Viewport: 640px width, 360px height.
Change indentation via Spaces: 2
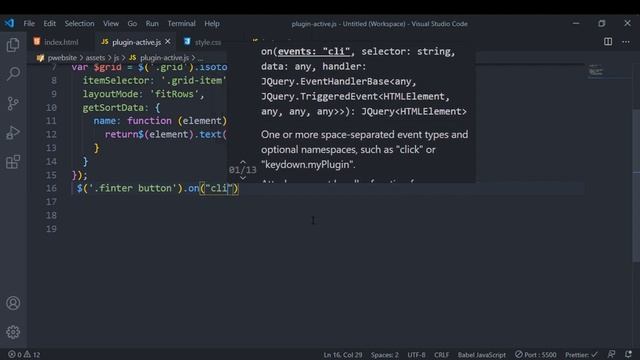[x=384, y=355]
